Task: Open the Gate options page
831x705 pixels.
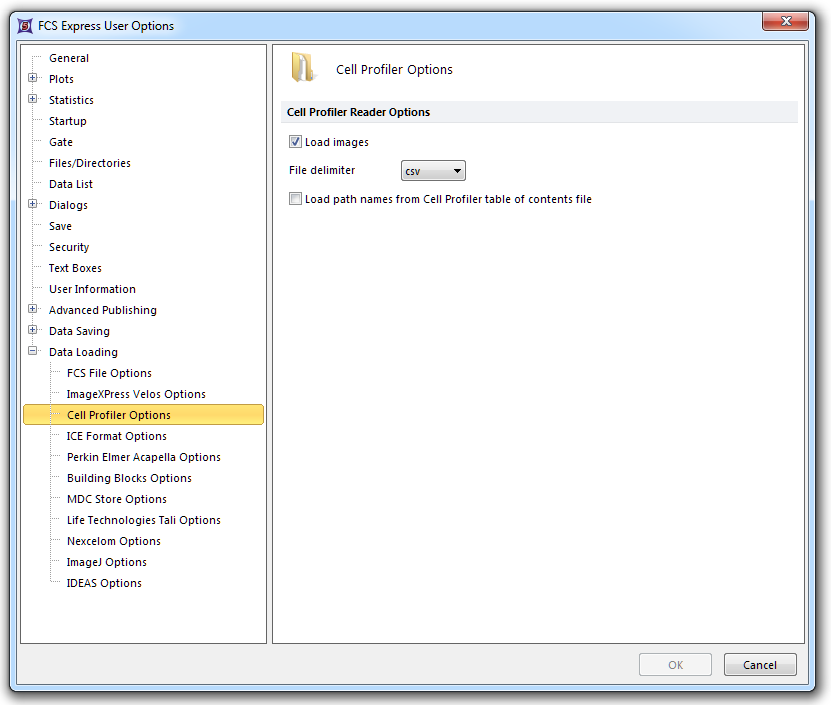Action: click(61, 142)
